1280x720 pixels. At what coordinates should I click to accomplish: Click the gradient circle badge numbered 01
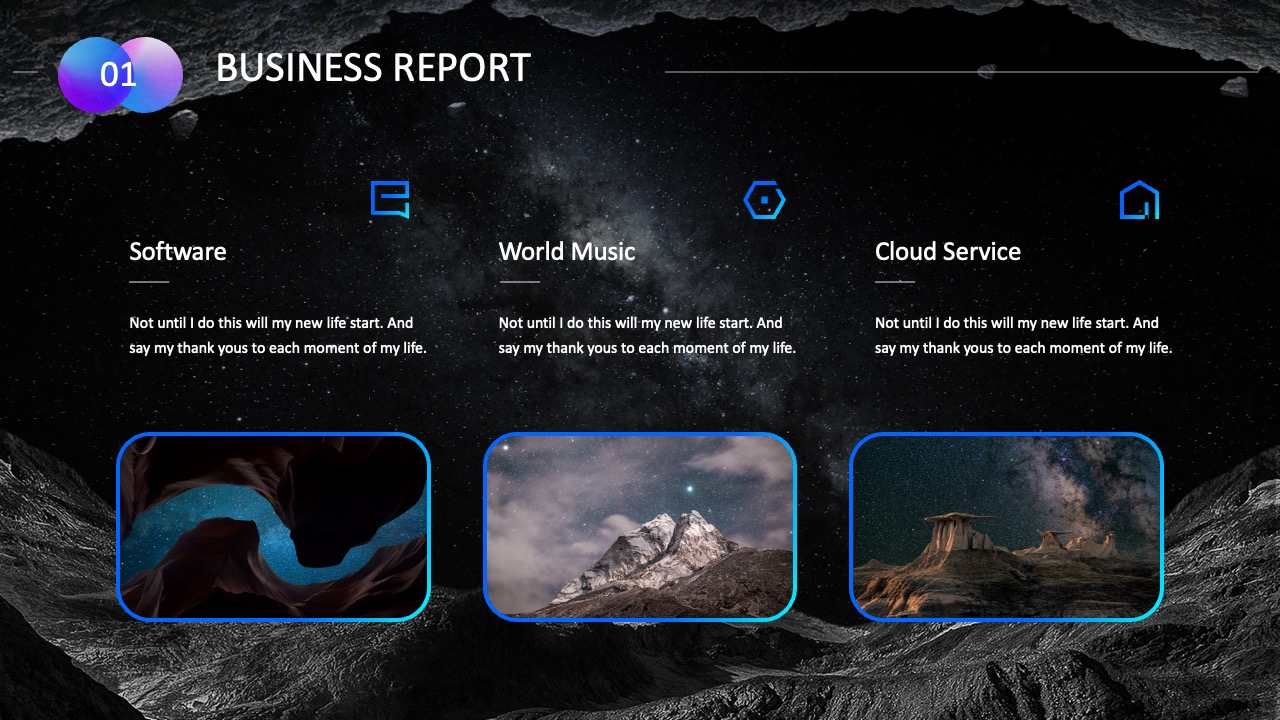click(x=120, y=75)
